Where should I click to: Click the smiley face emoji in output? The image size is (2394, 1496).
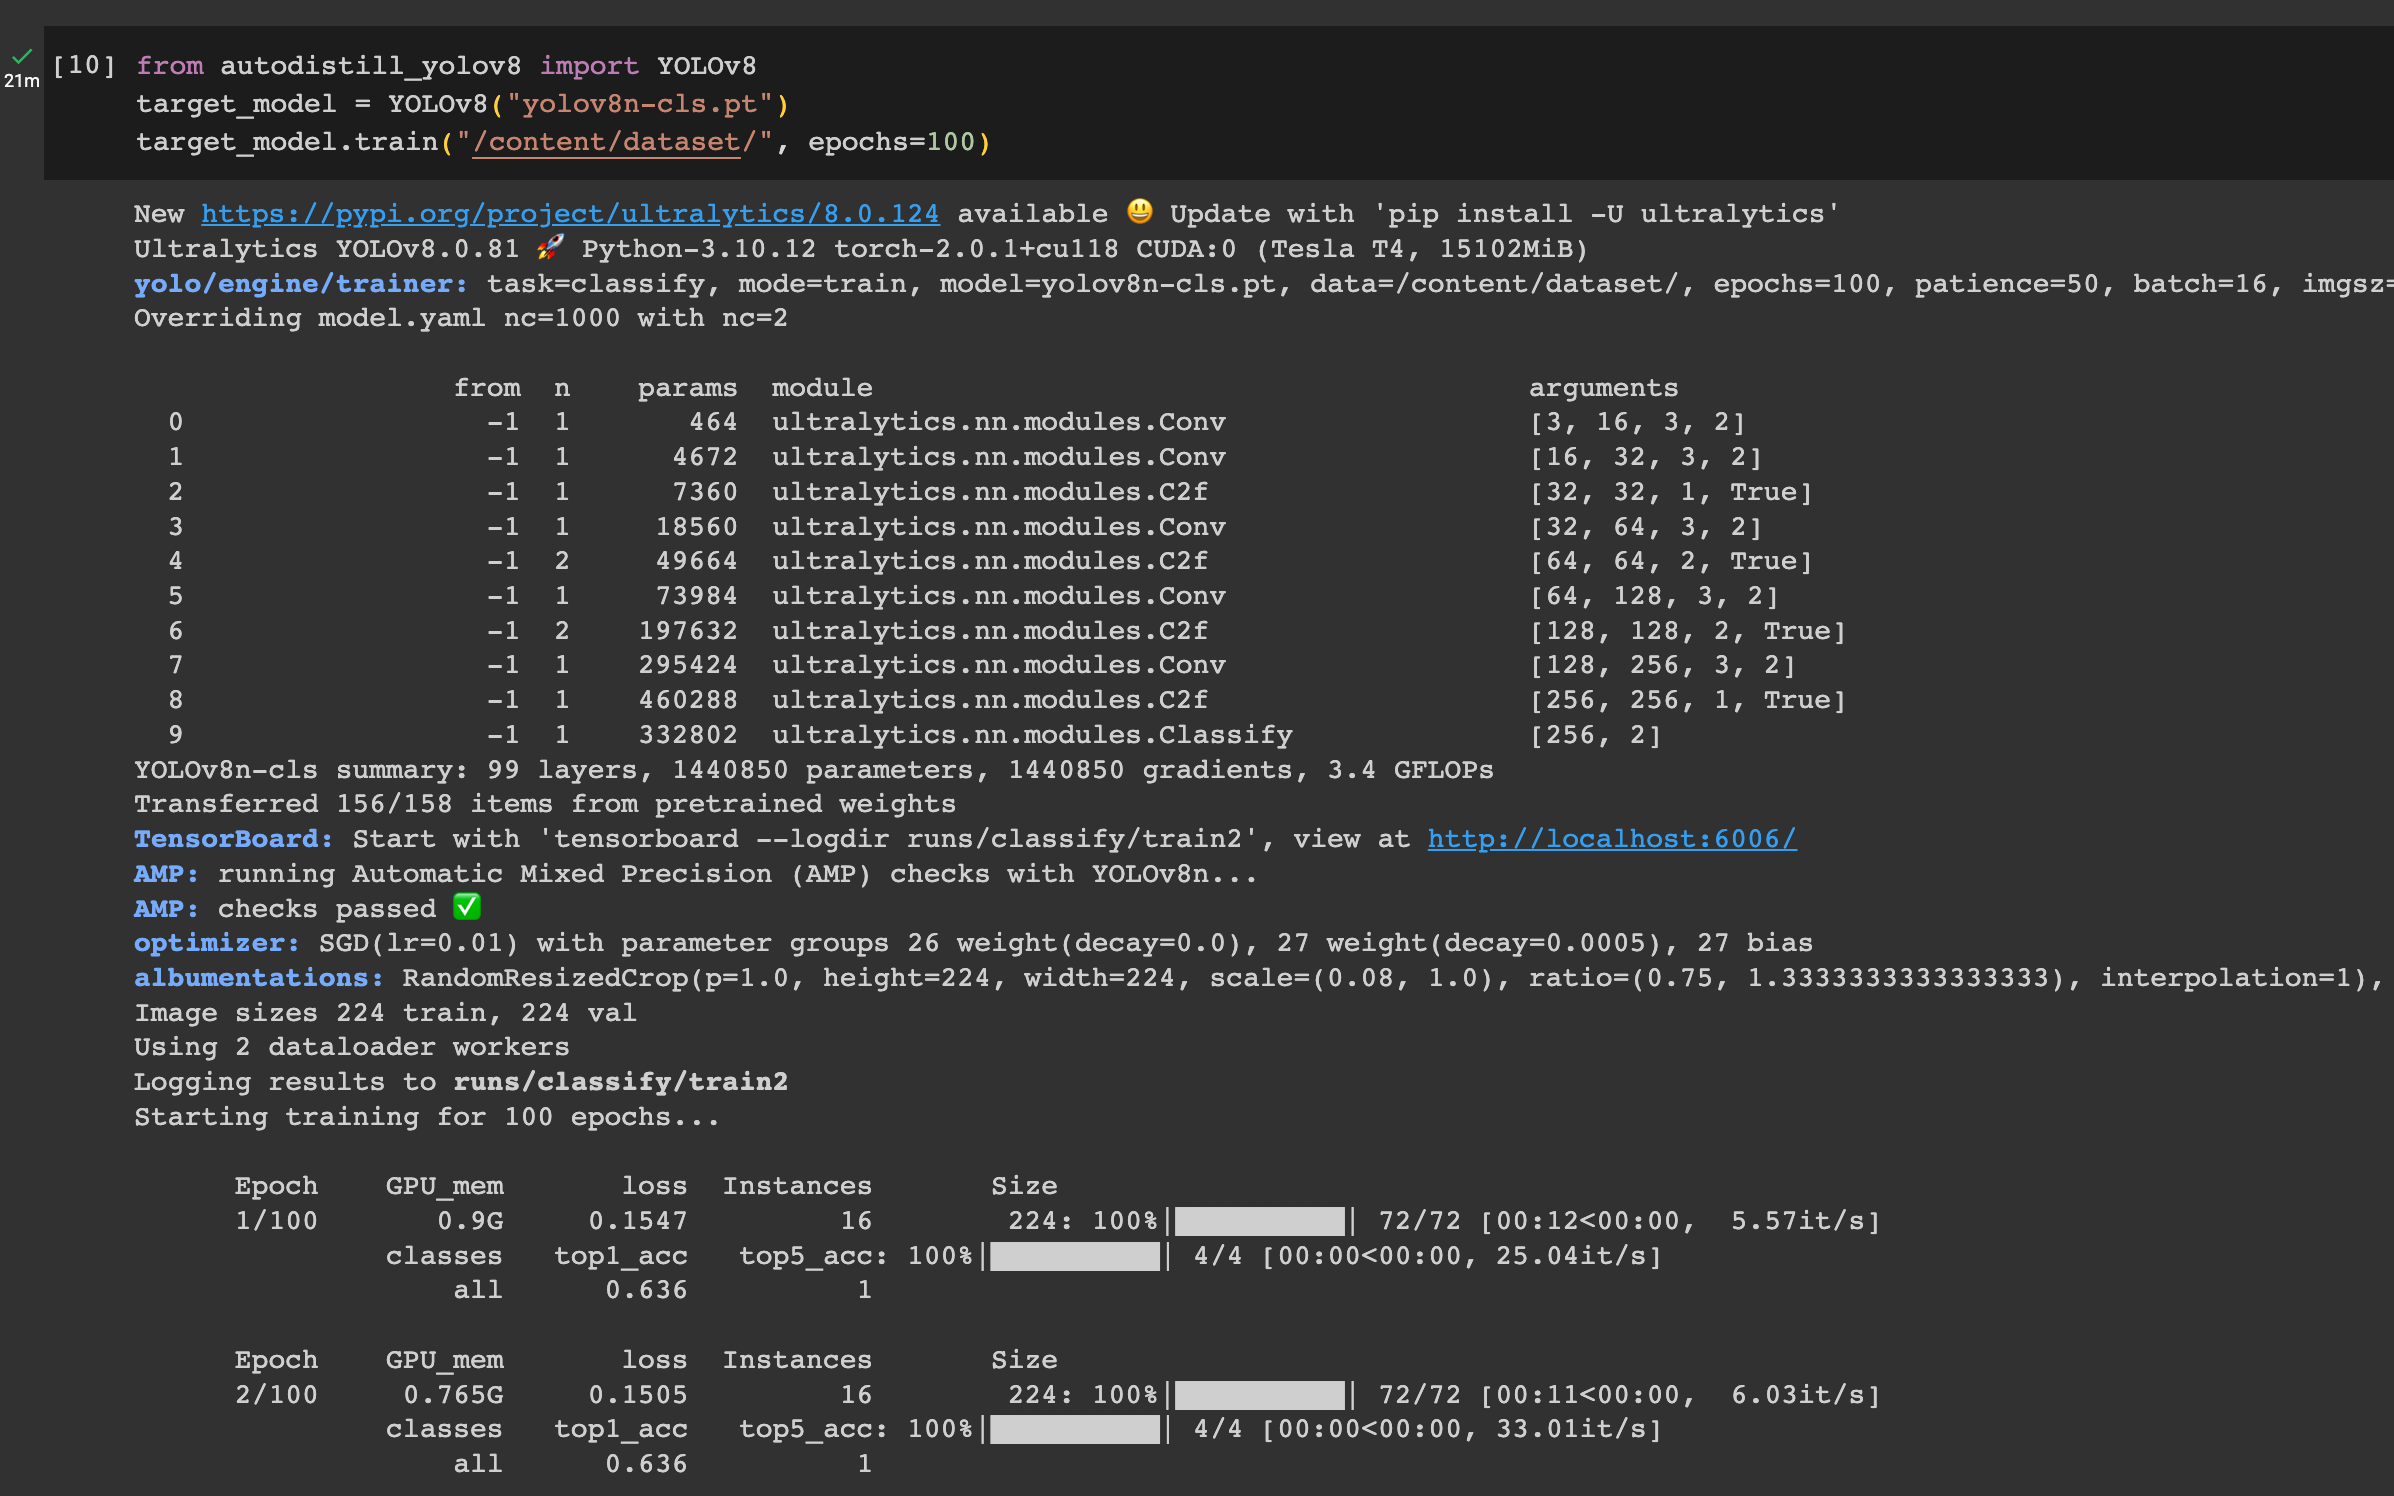click(x=1139, y=212)
